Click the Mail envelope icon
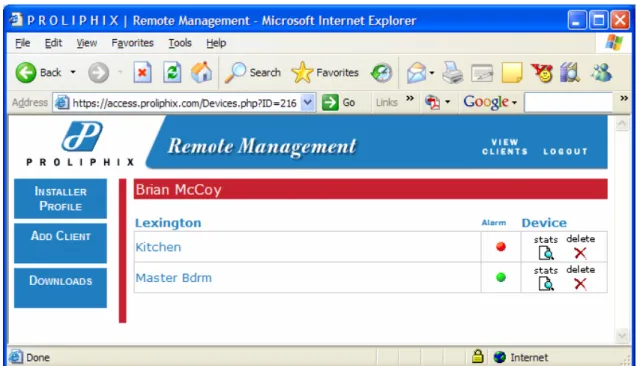This screenshot has width=640, height=366. [x=416, y=73]
